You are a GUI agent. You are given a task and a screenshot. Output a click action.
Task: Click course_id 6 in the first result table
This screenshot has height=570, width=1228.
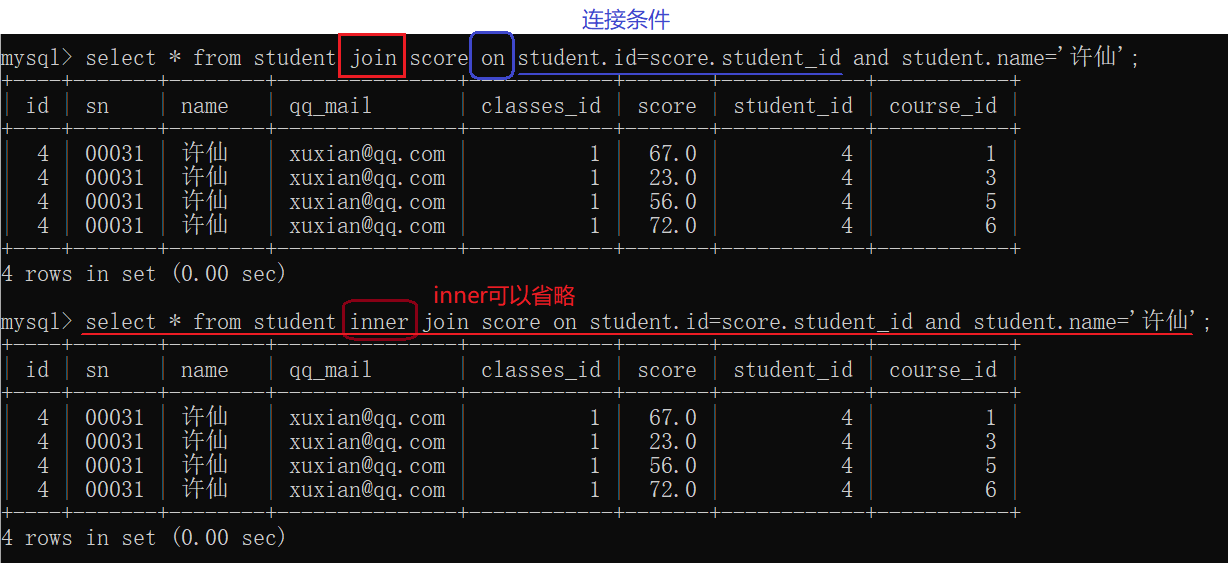pyautogui.click(x=991, y=225)
